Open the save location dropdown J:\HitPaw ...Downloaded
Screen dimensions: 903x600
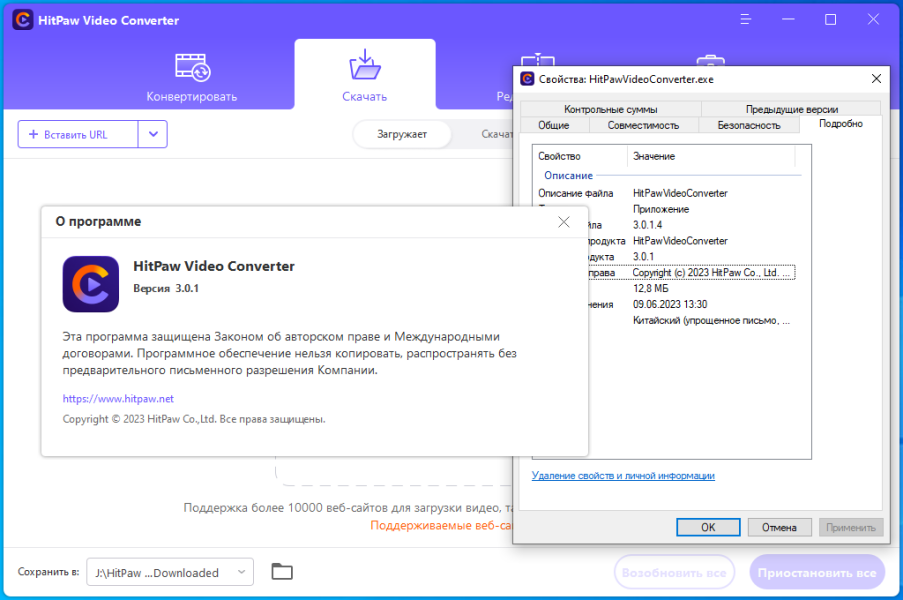pos(170,572)
